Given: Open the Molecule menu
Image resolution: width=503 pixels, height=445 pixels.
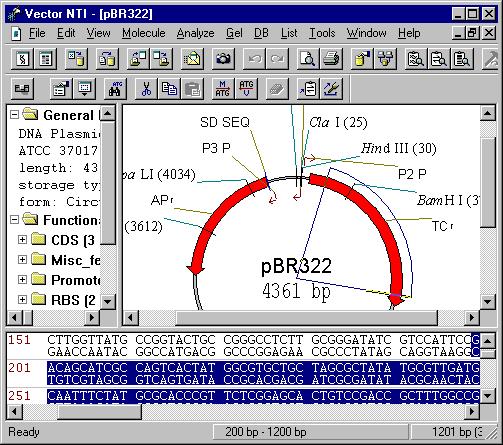Looking at the screenshot, I should tap(144, 33).
